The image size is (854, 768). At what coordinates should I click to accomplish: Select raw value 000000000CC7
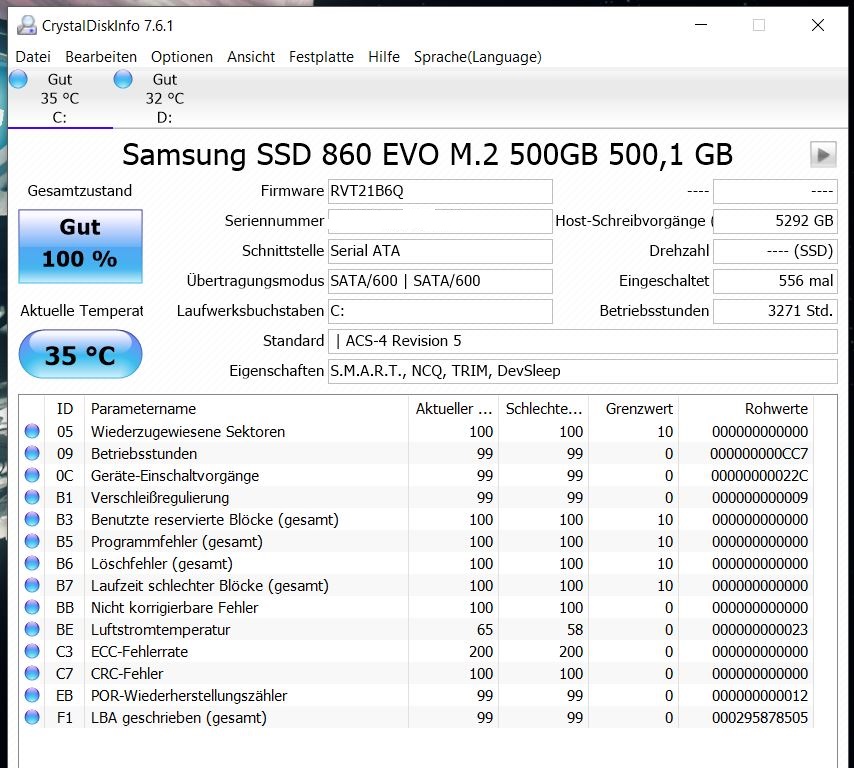759,454
